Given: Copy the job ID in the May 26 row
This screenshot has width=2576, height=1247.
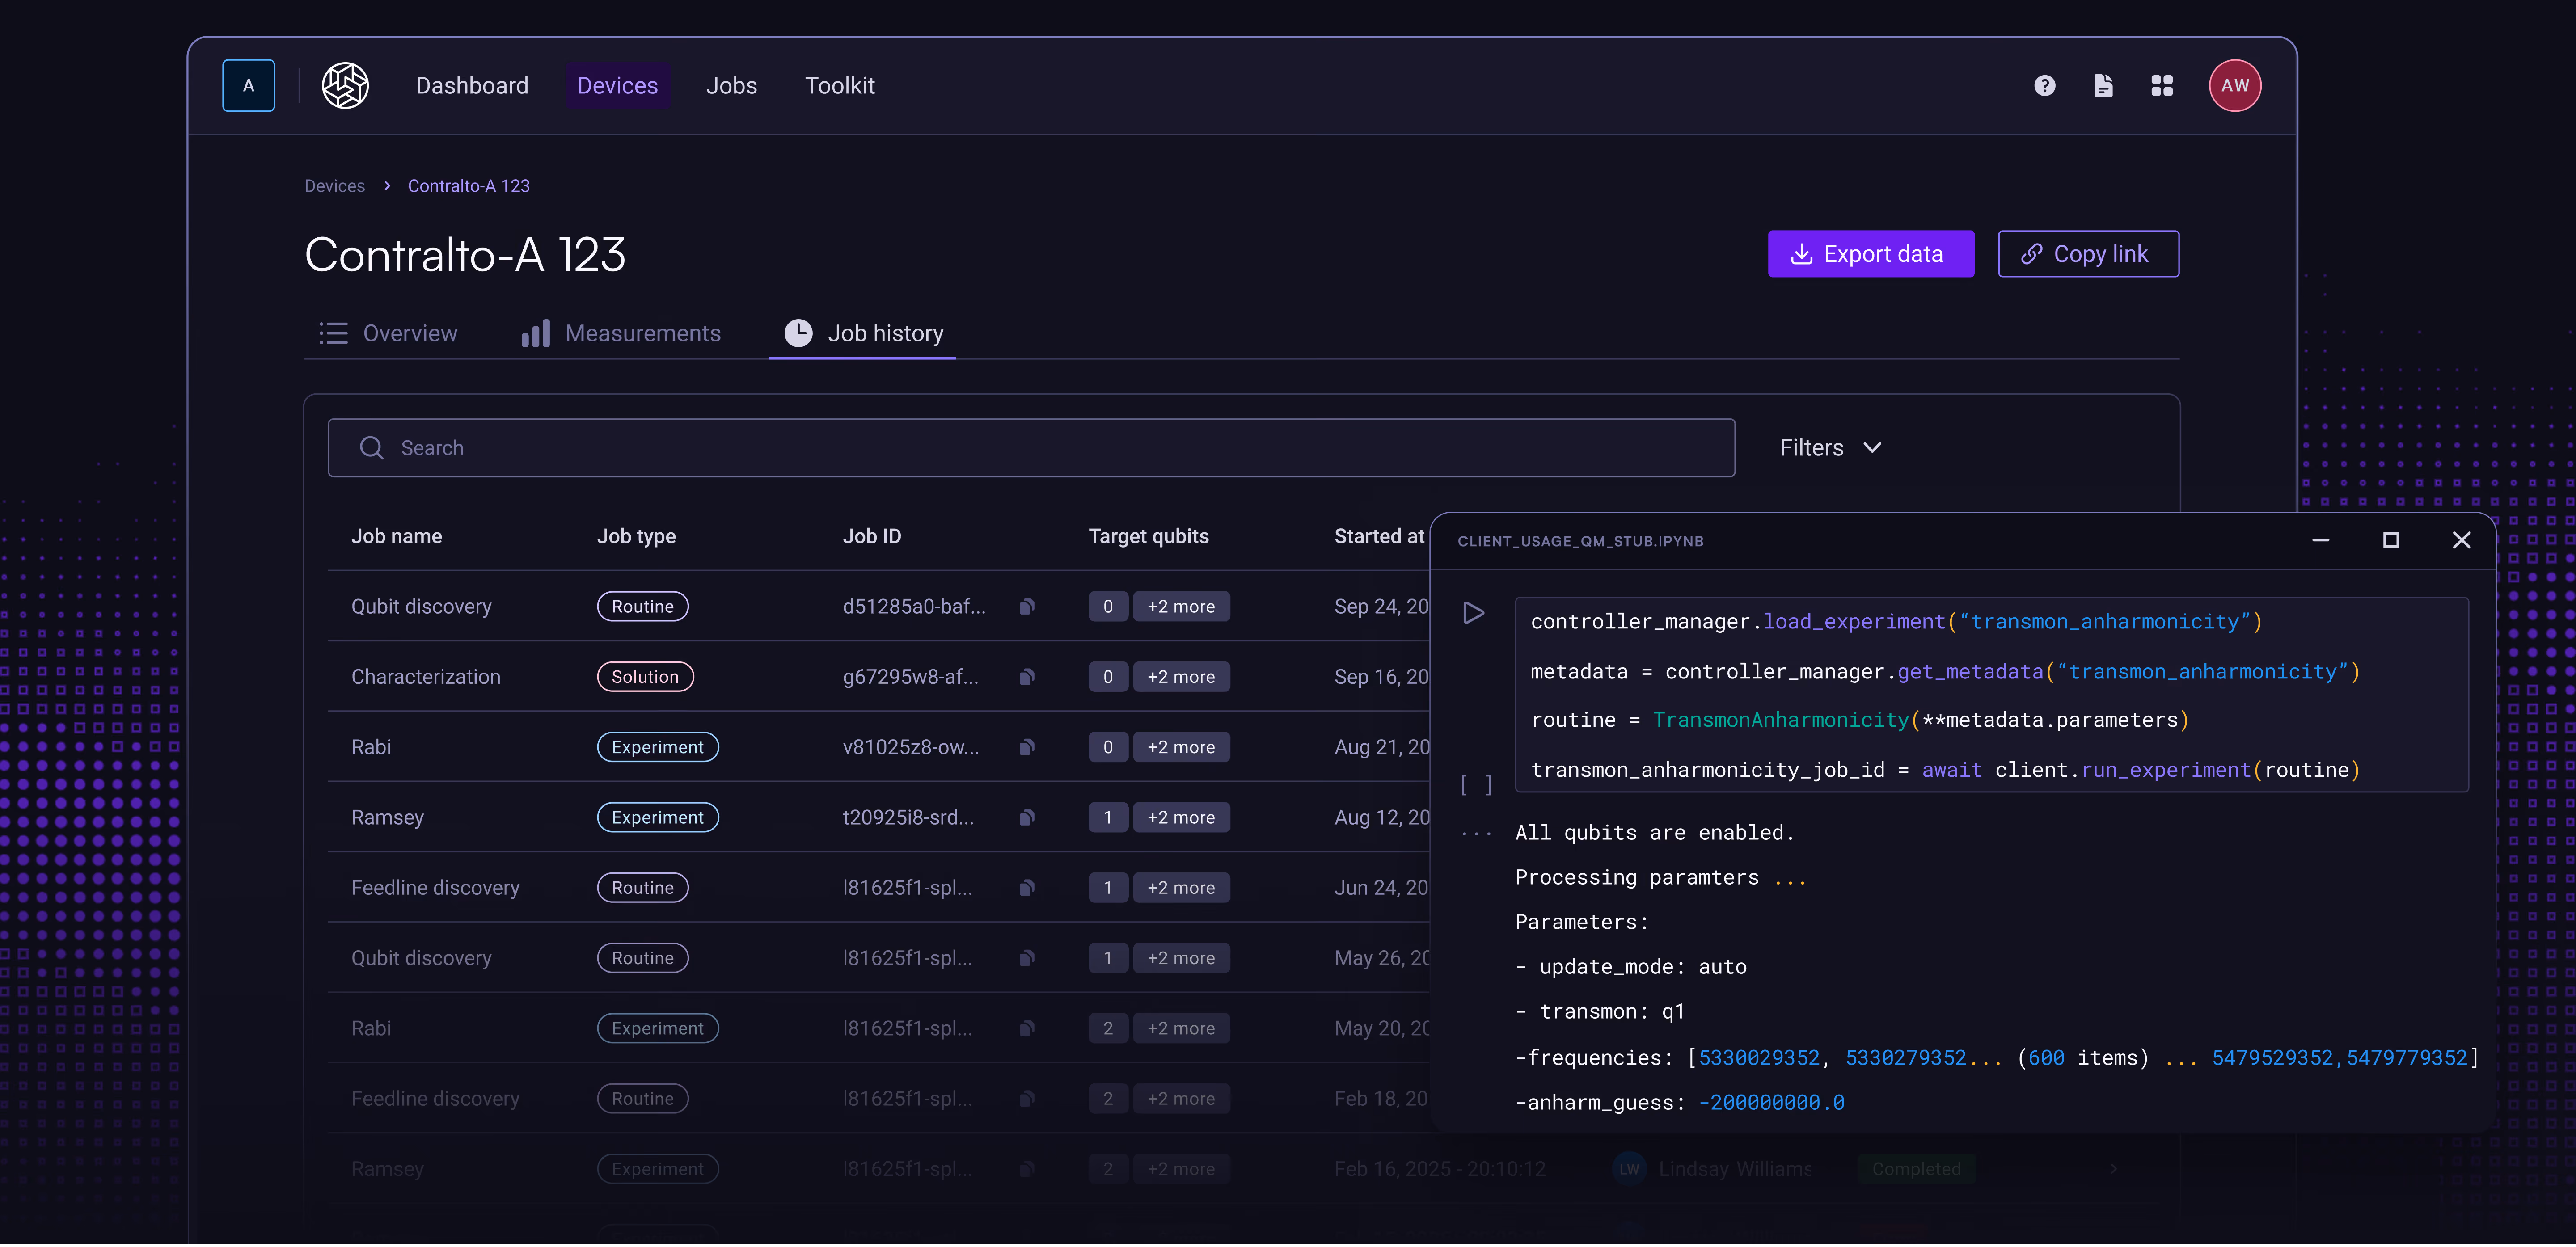Looking at the screenshot, I should [1026, 958].
